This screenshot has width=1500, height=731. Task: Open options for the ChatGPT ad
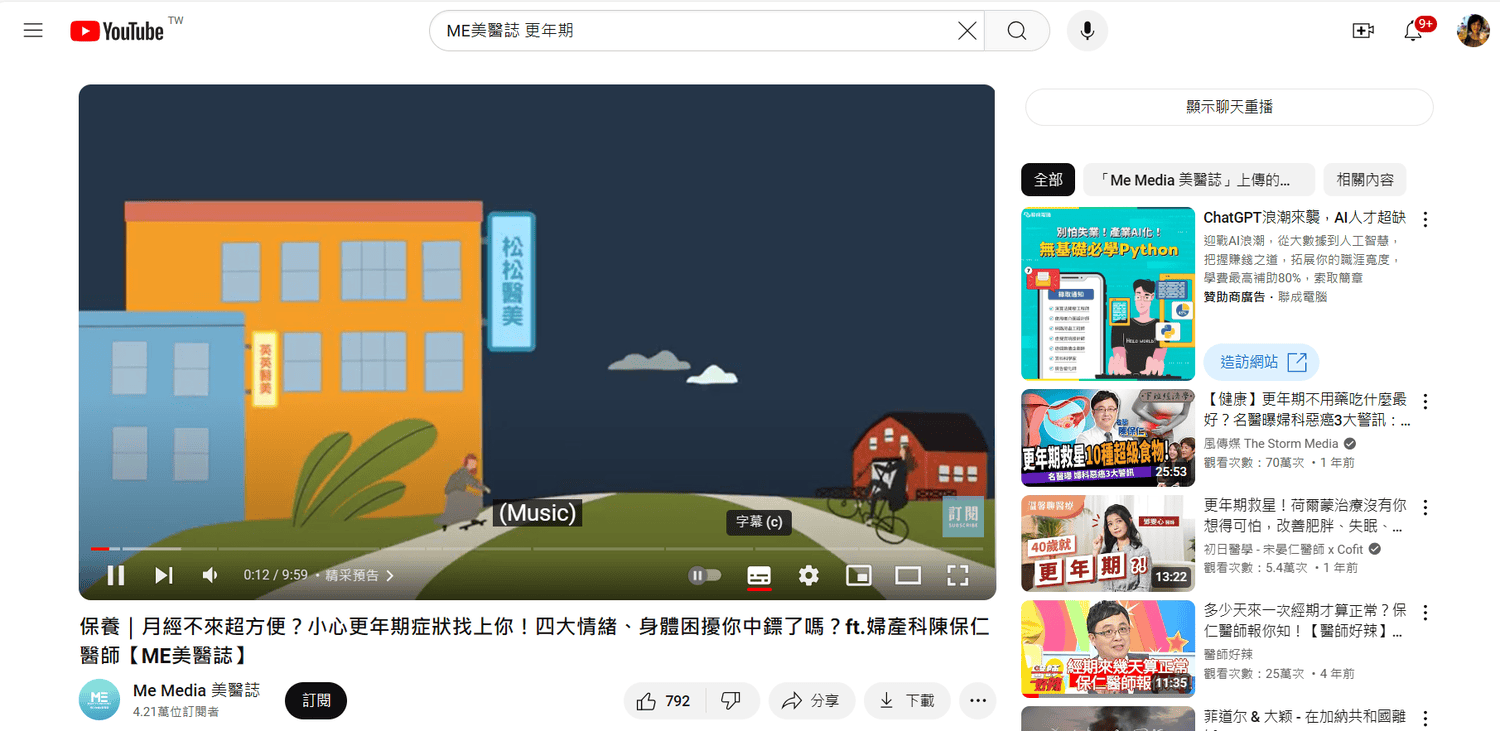coord(1425,220)
